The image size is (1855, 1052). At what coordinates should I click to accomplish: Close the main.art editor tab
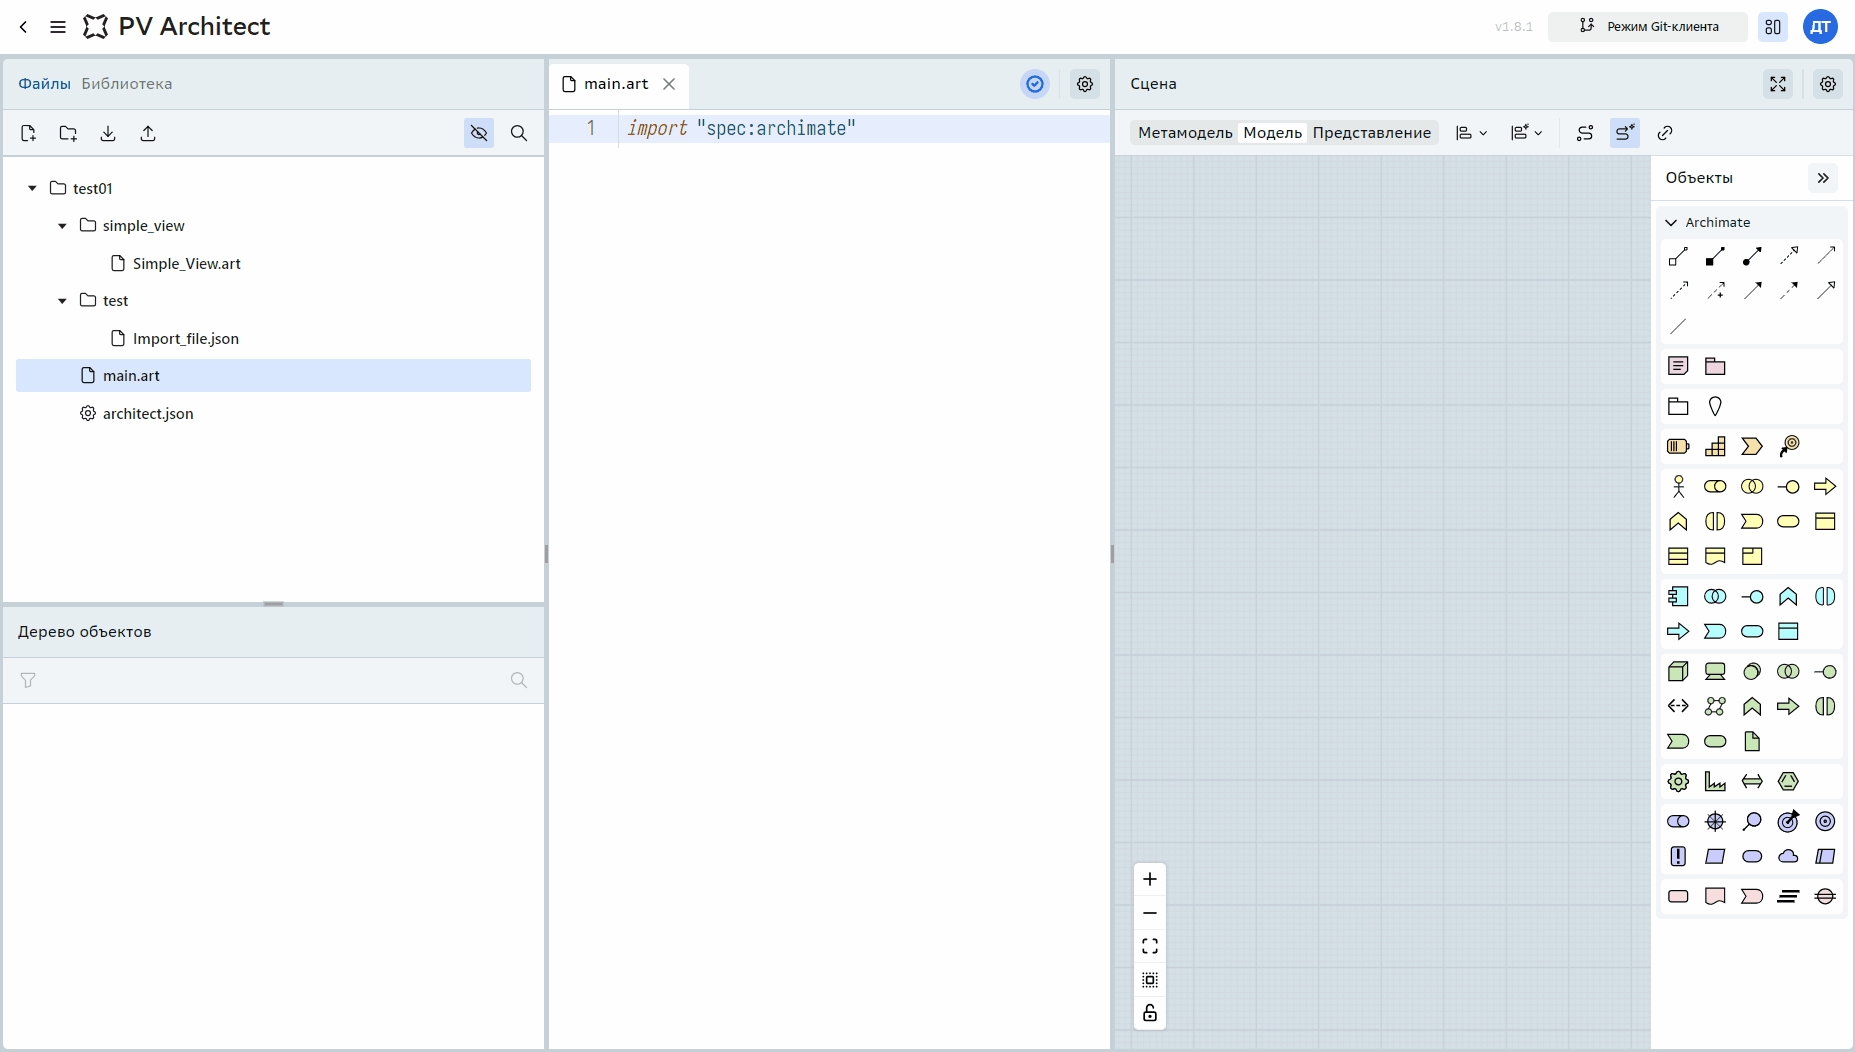click(x=669, y=84)
